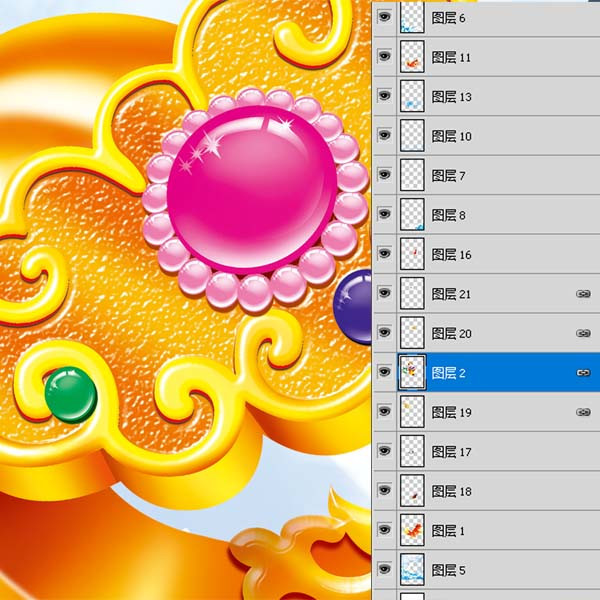Click the large magenta gem on canvas

coord(252,189)
